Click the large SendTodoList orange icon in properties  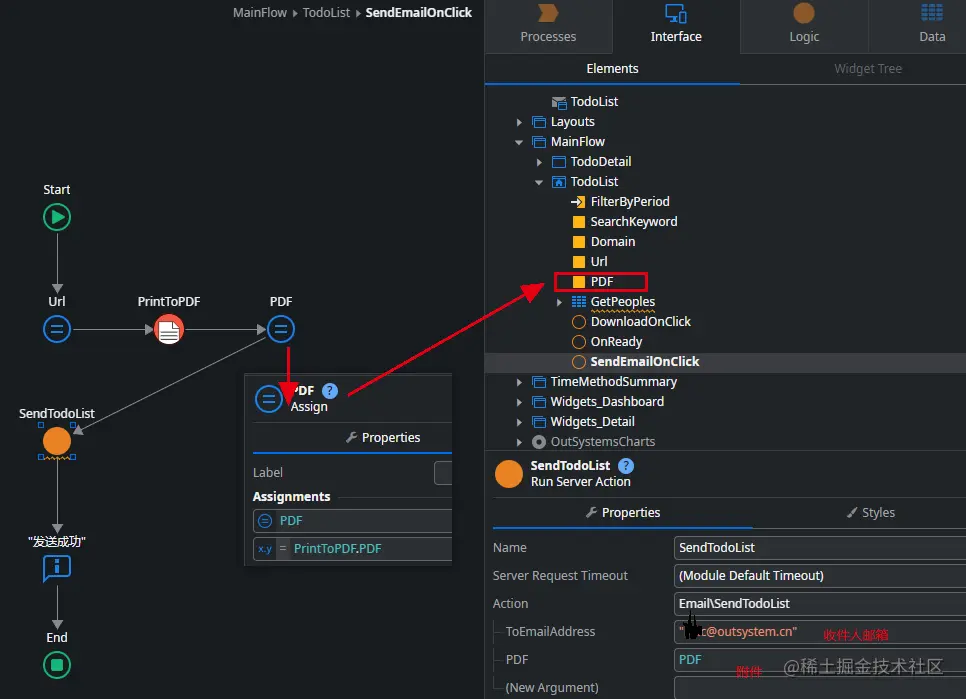(509, 474)
